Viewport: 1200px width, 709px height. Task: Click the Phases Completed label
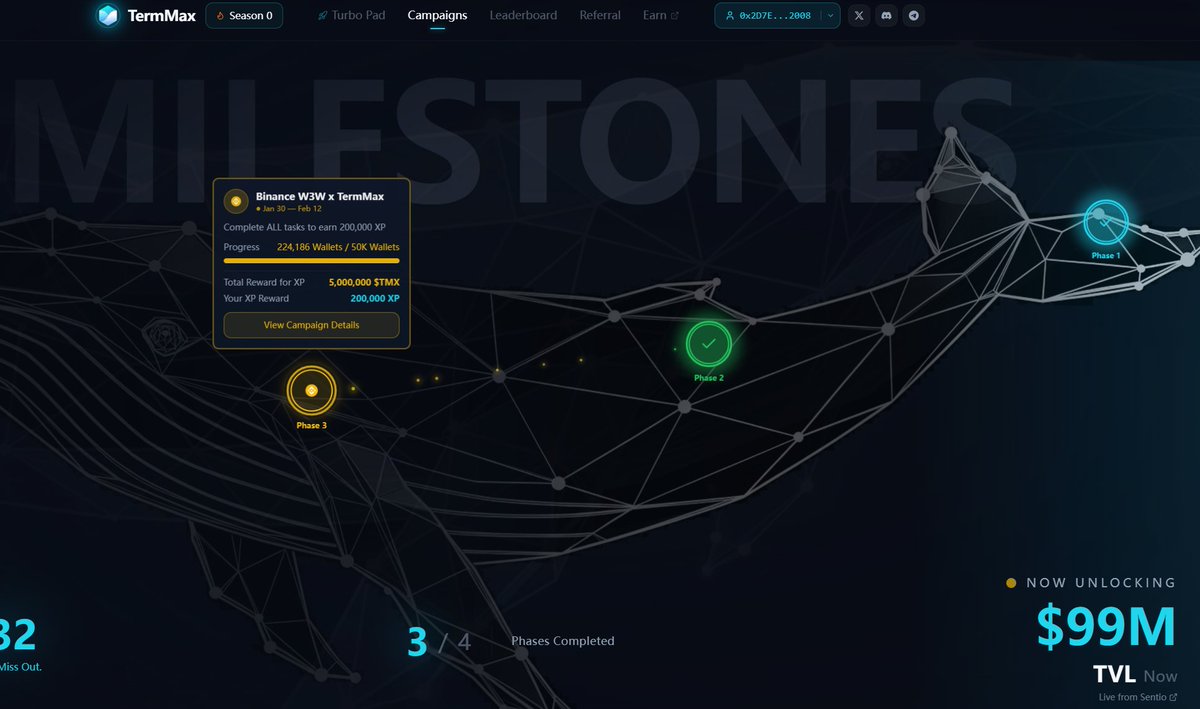click(563, 641)
